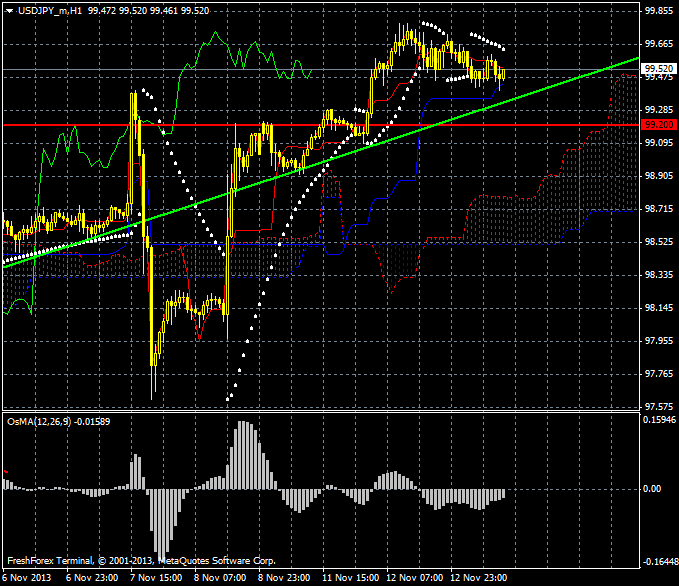Image resolution: width=679 pixels, height=586 pixels.
Task: Select the 7 Nov 15:00 time label
Action: click(153, 578)
